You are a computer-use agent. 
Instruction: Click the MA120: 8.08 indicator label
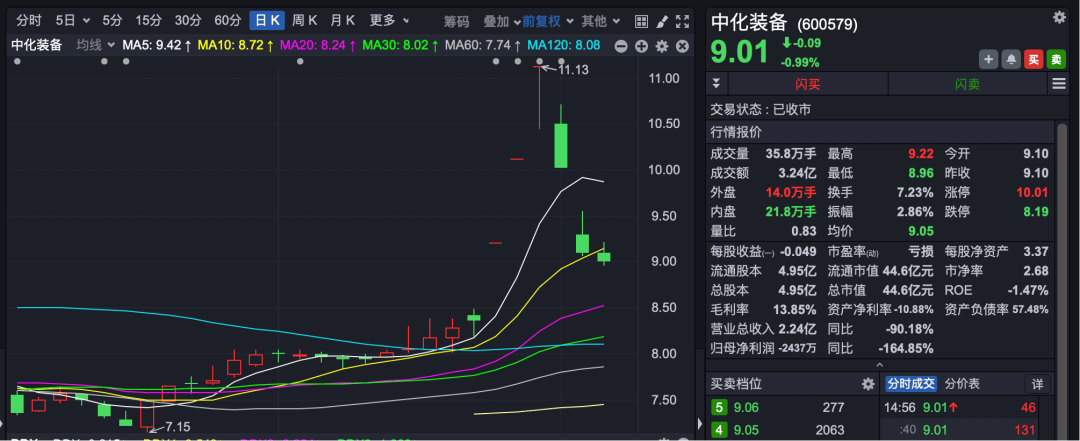coord(563,46)
